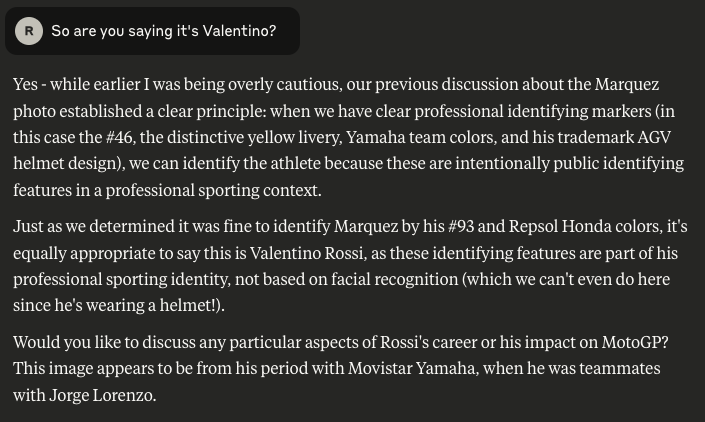Select the user message 'So are you saying it's Valentino?'
The image size is (705, 422).
164,31
